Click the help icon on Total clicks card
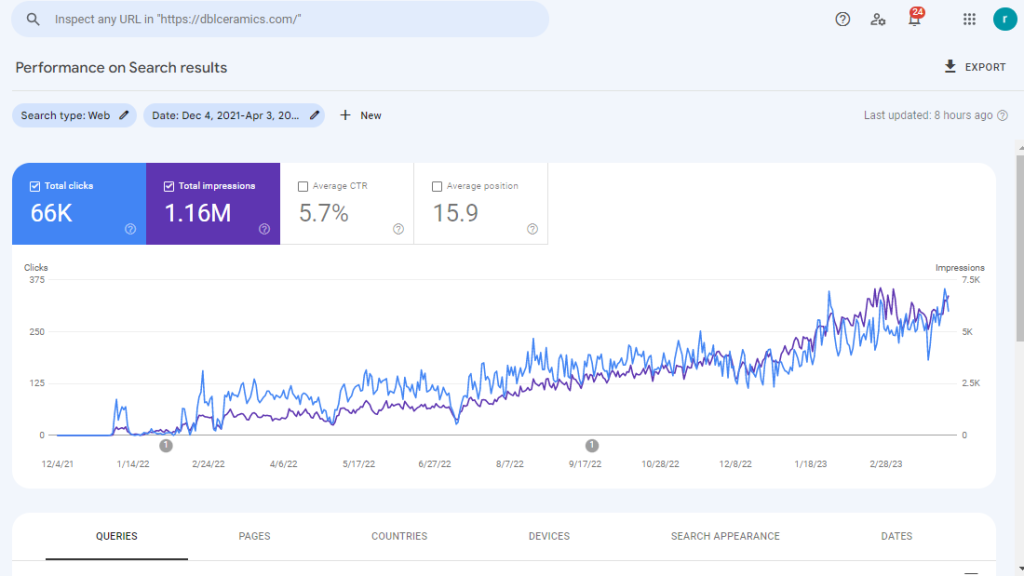The image size is (1024, 576). pyautogui.click(x=130, y=229)
